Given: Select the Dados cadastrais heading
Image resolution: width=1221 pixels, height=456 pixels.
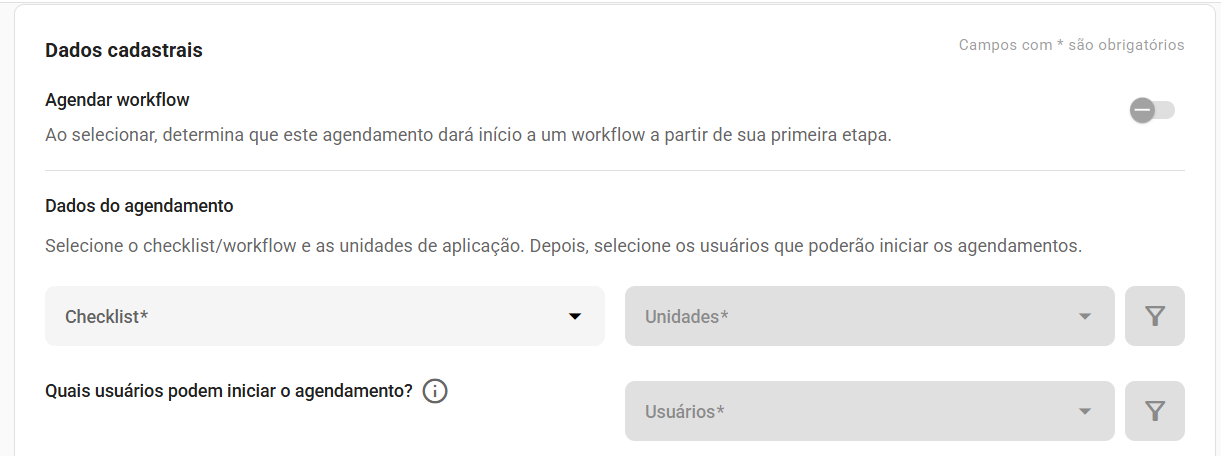Looking at the screenshot, I should click(x=124, y=50).
